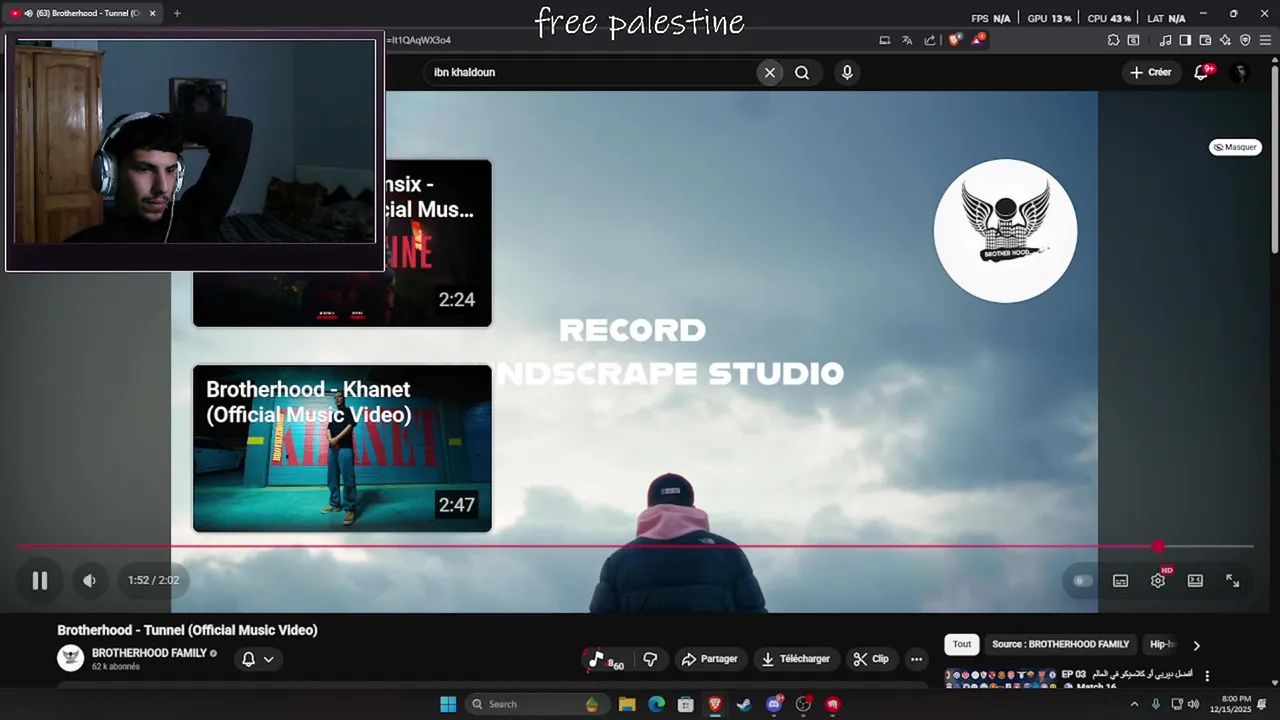Click the share page icon in address bar
1280x720 pixels.
click(x=930, y=40)
